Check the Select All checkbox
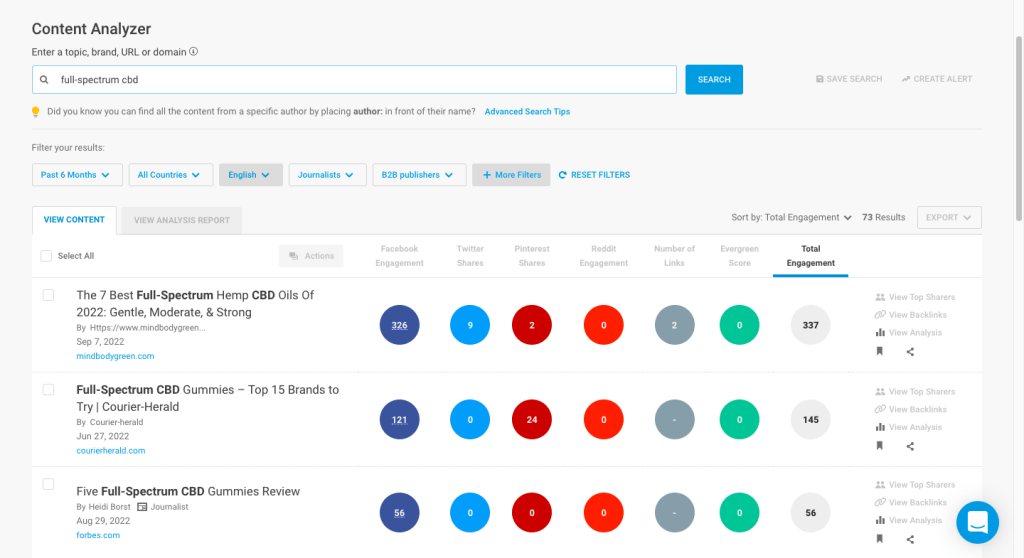 [47, 256]
